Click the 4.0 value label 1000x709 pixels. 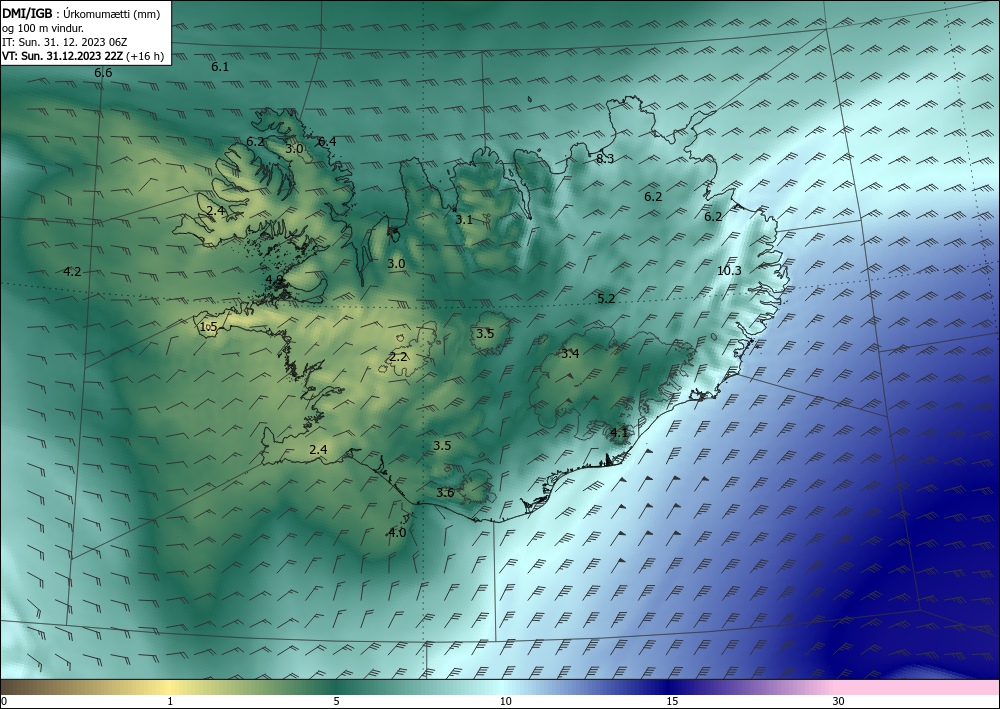(397, 532)
